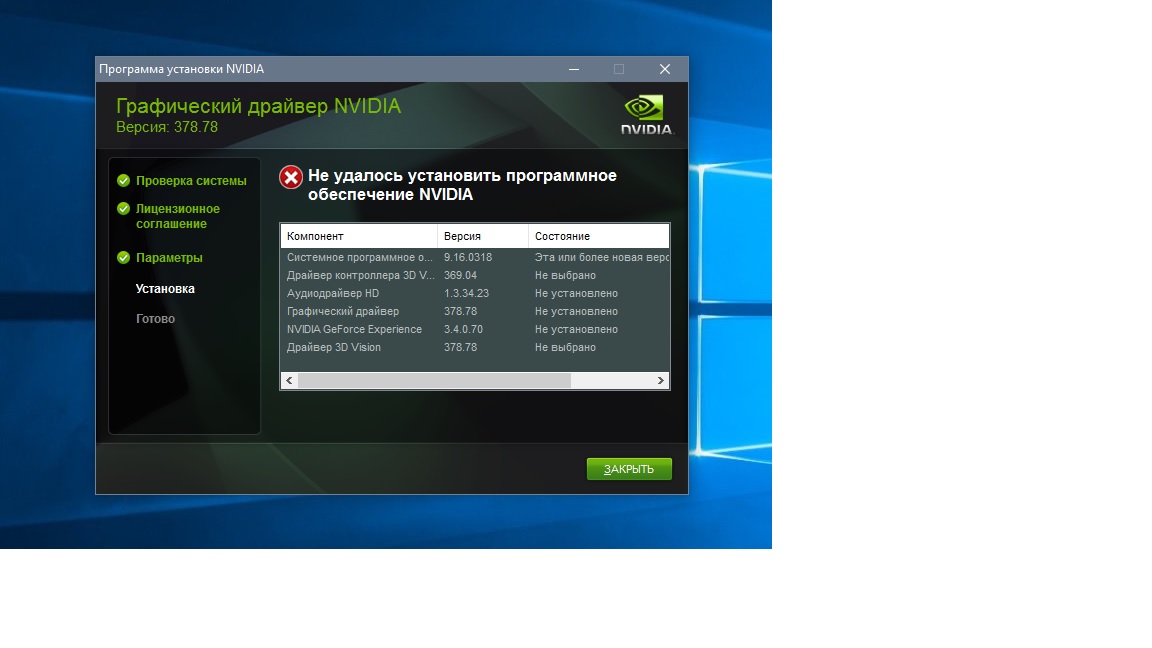This screenshot has height=648, width=1152.
Task: Select row Драйвер контроллера 3D V...
Action: [475, 276]
